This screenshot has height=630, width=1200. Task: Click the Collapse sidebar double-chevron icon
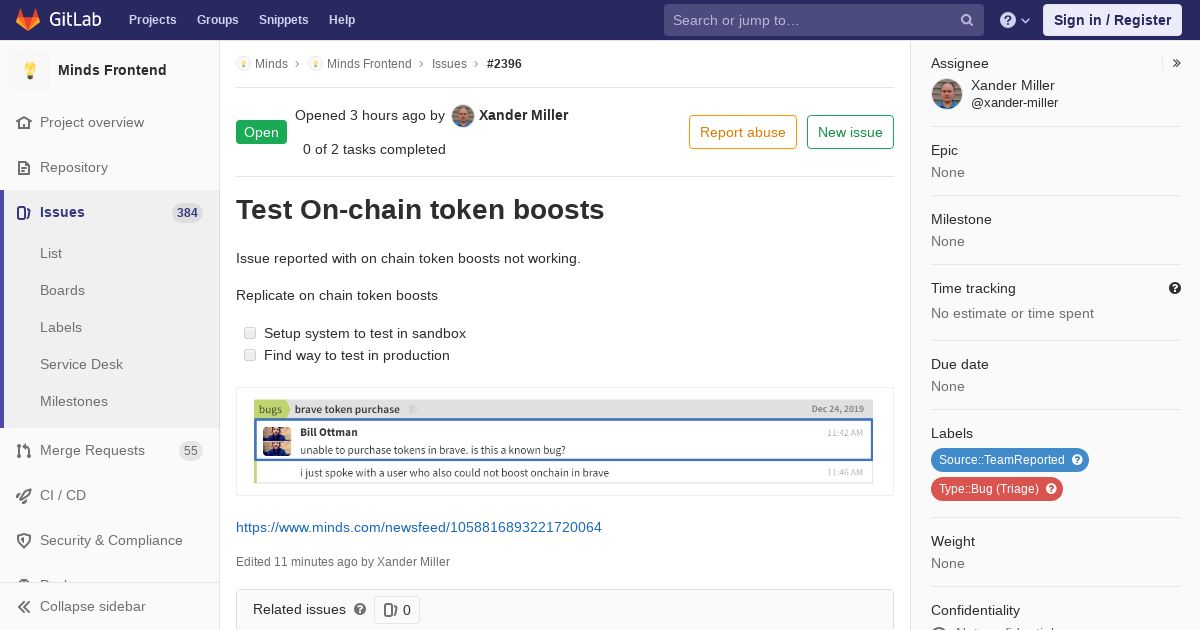click(24, 607)
